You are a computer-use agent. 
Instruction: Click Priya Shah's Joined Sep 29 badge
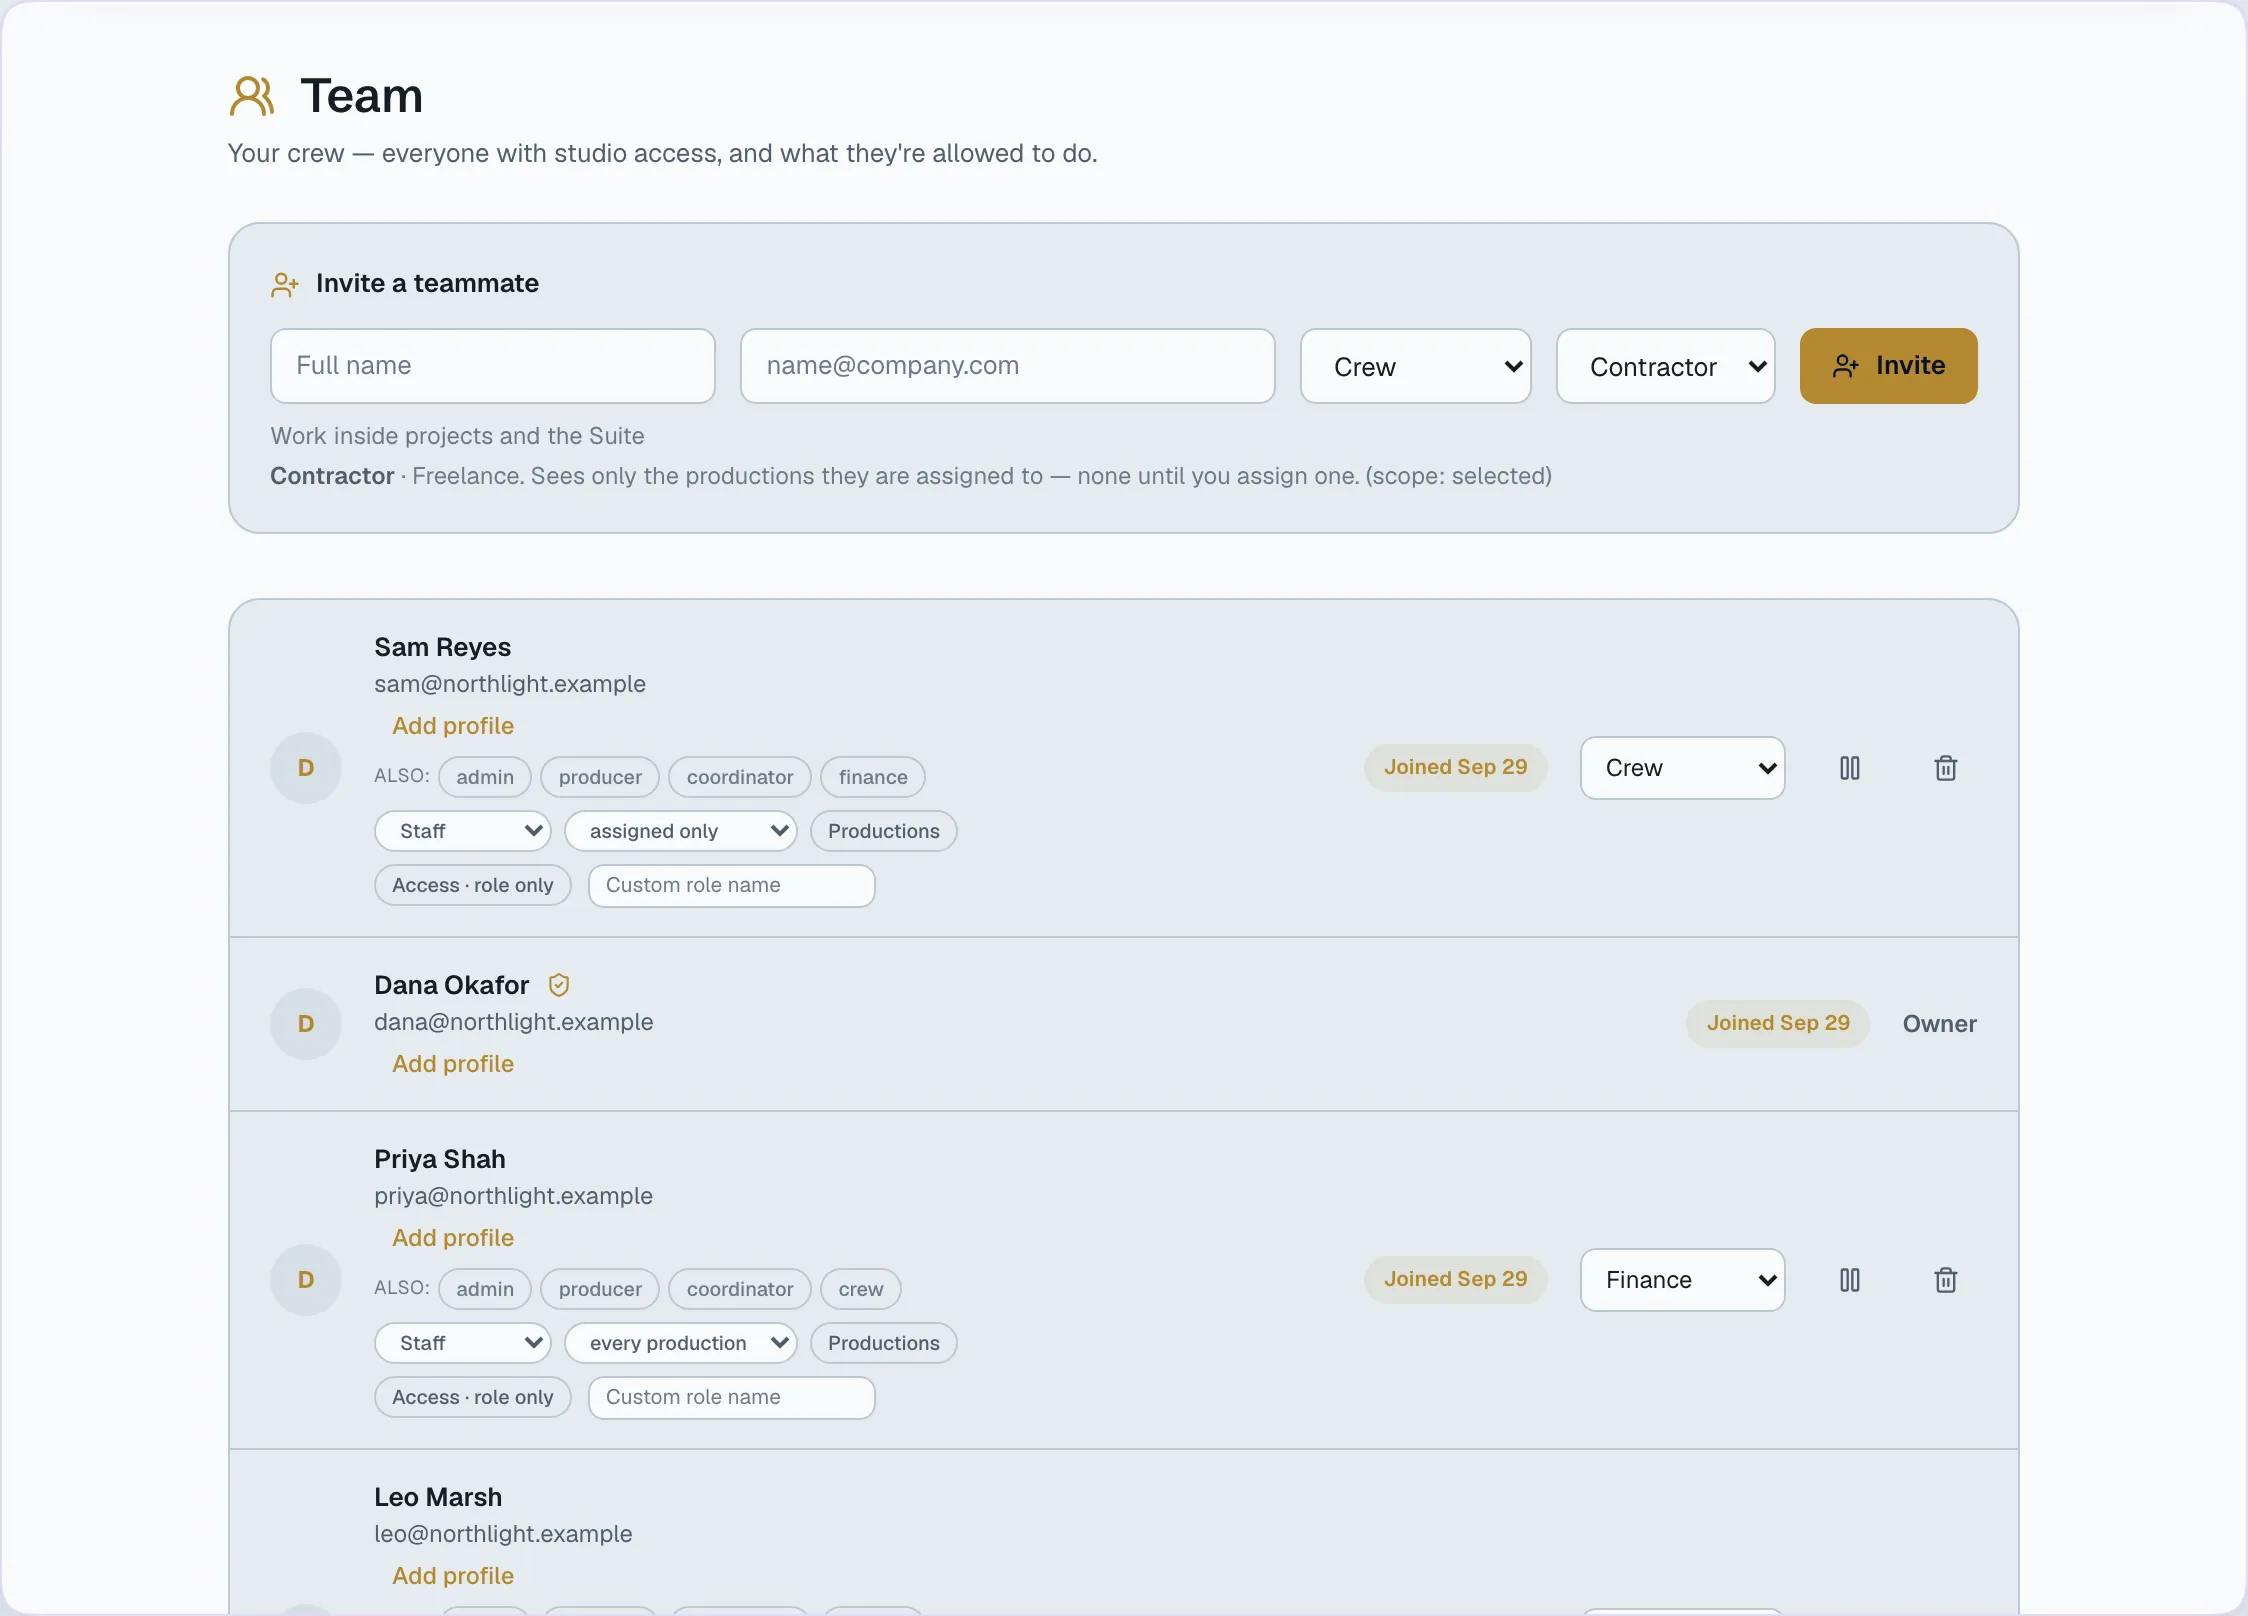[x=1456, y=1280]
